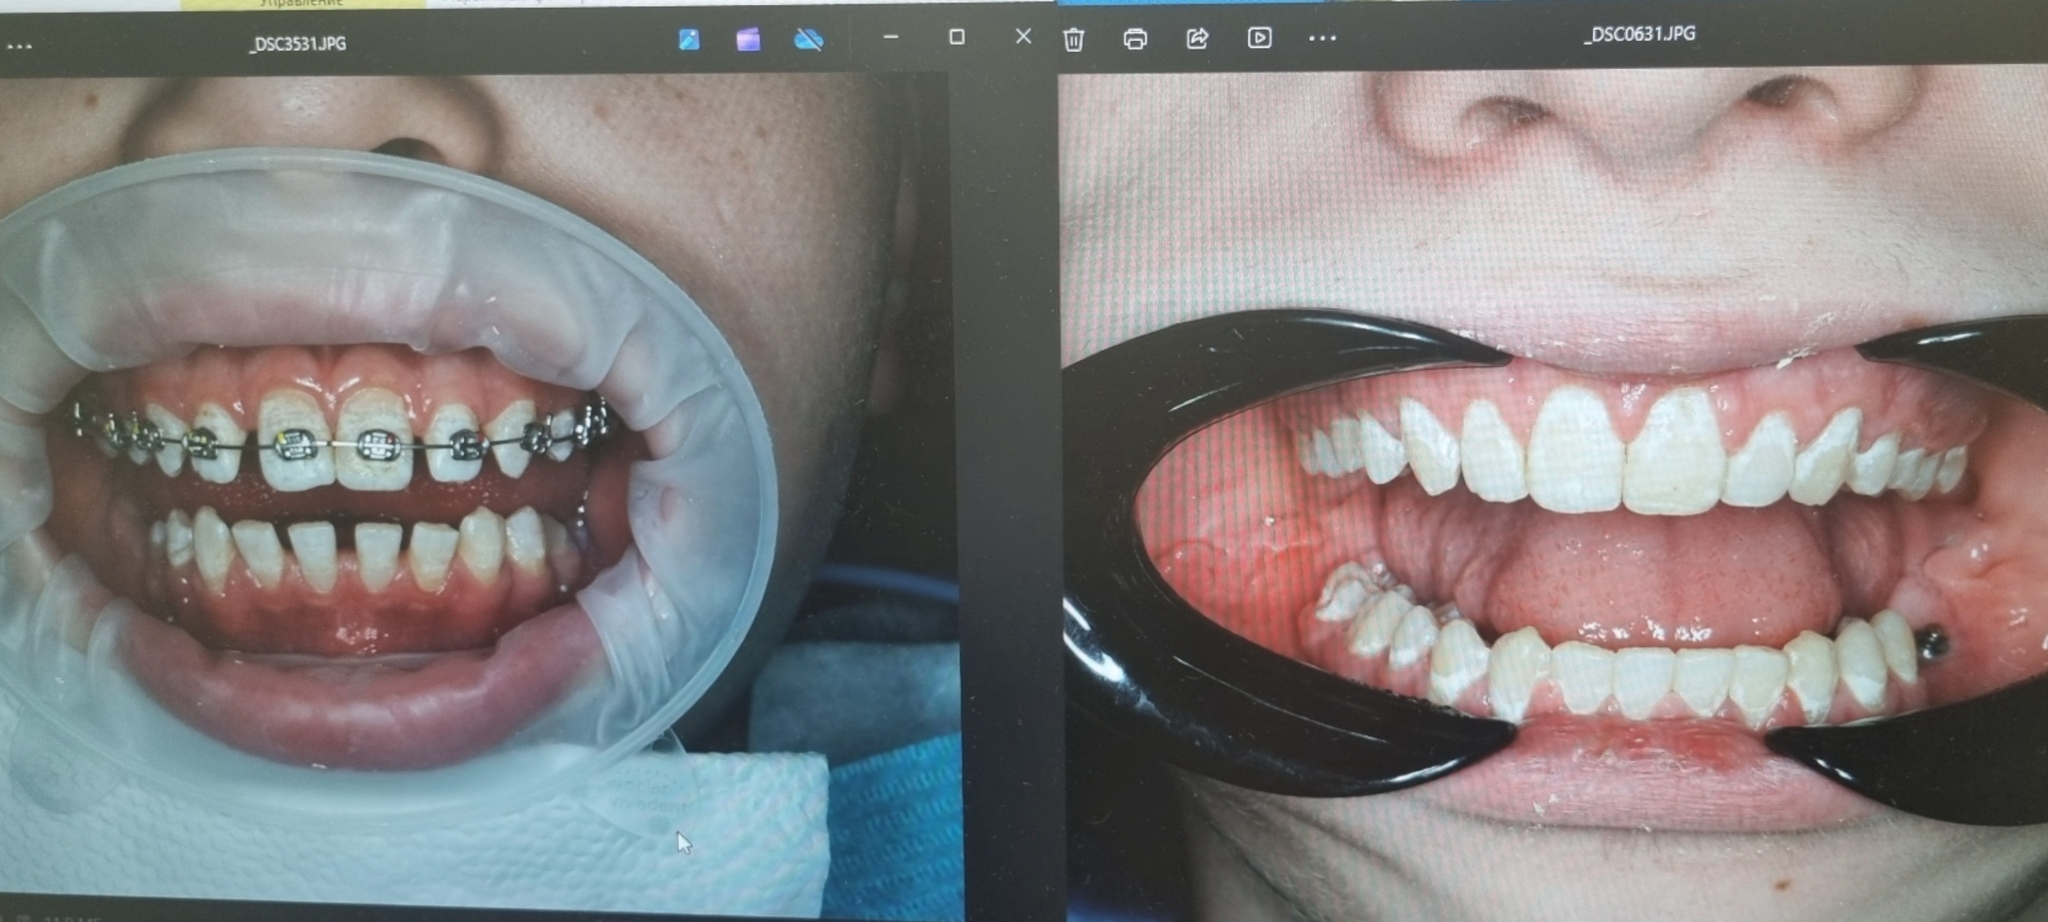Click the purple Clipchamp video icon
The height and width of the screenshot is (922, 2048).
tap(748, 40)
